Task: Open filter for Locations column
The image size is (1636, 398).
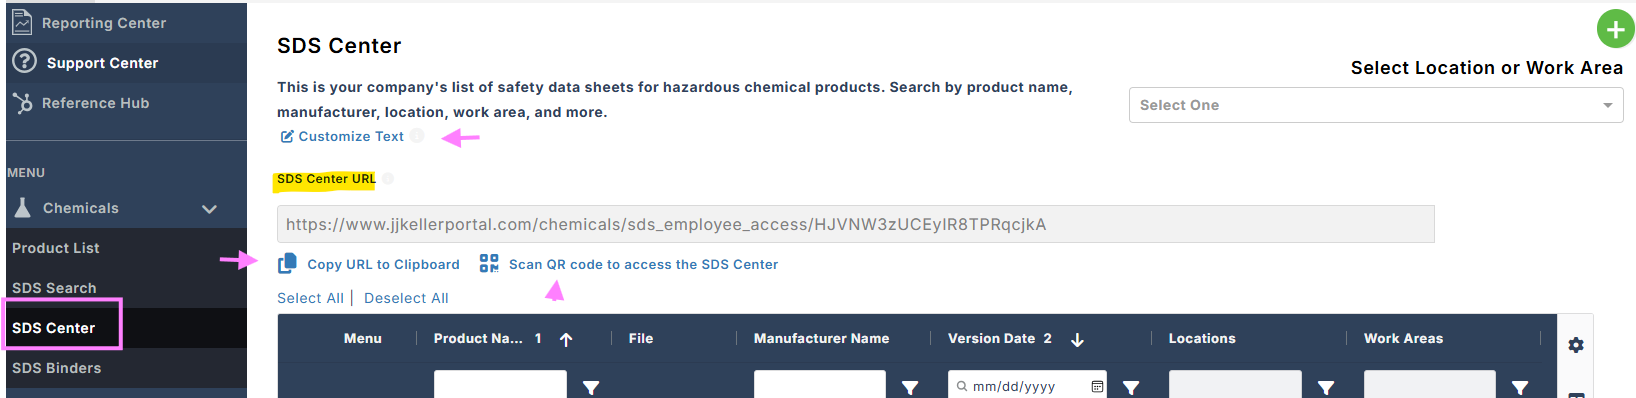Action: click(x=1326, y=387)
